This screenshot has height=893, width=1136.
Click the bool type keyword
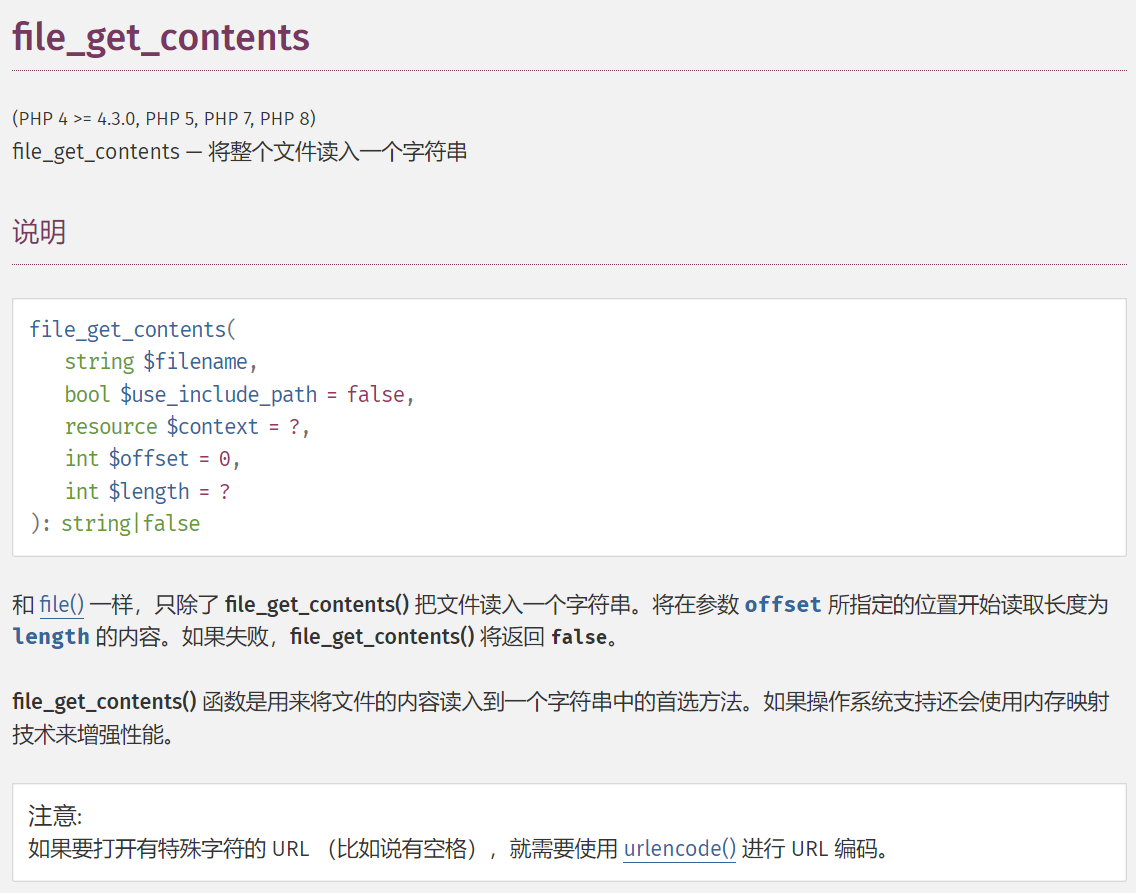point(87,395)
